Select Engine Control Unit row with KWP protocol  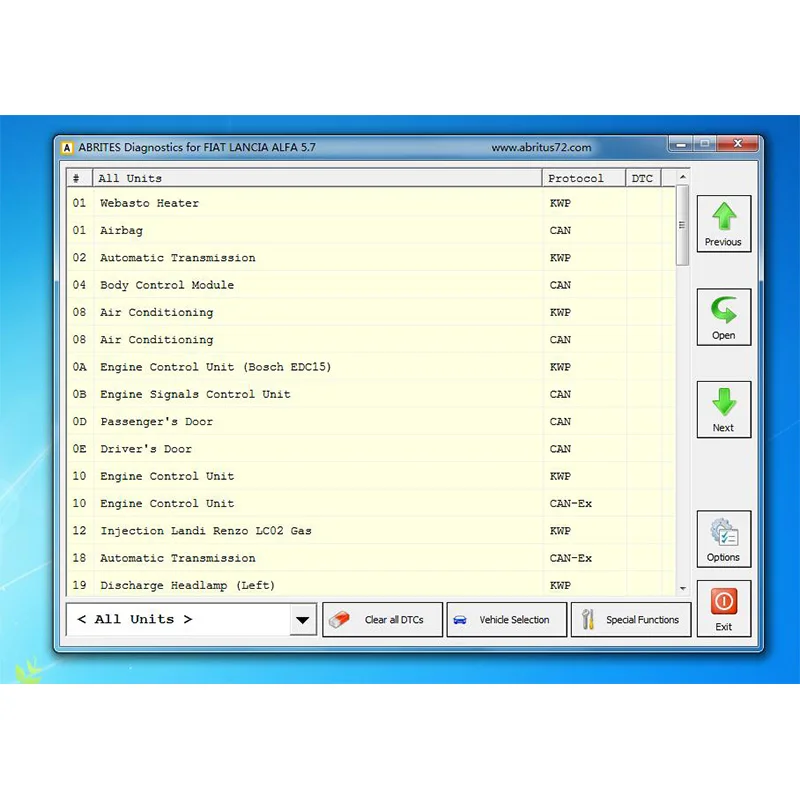371,476
